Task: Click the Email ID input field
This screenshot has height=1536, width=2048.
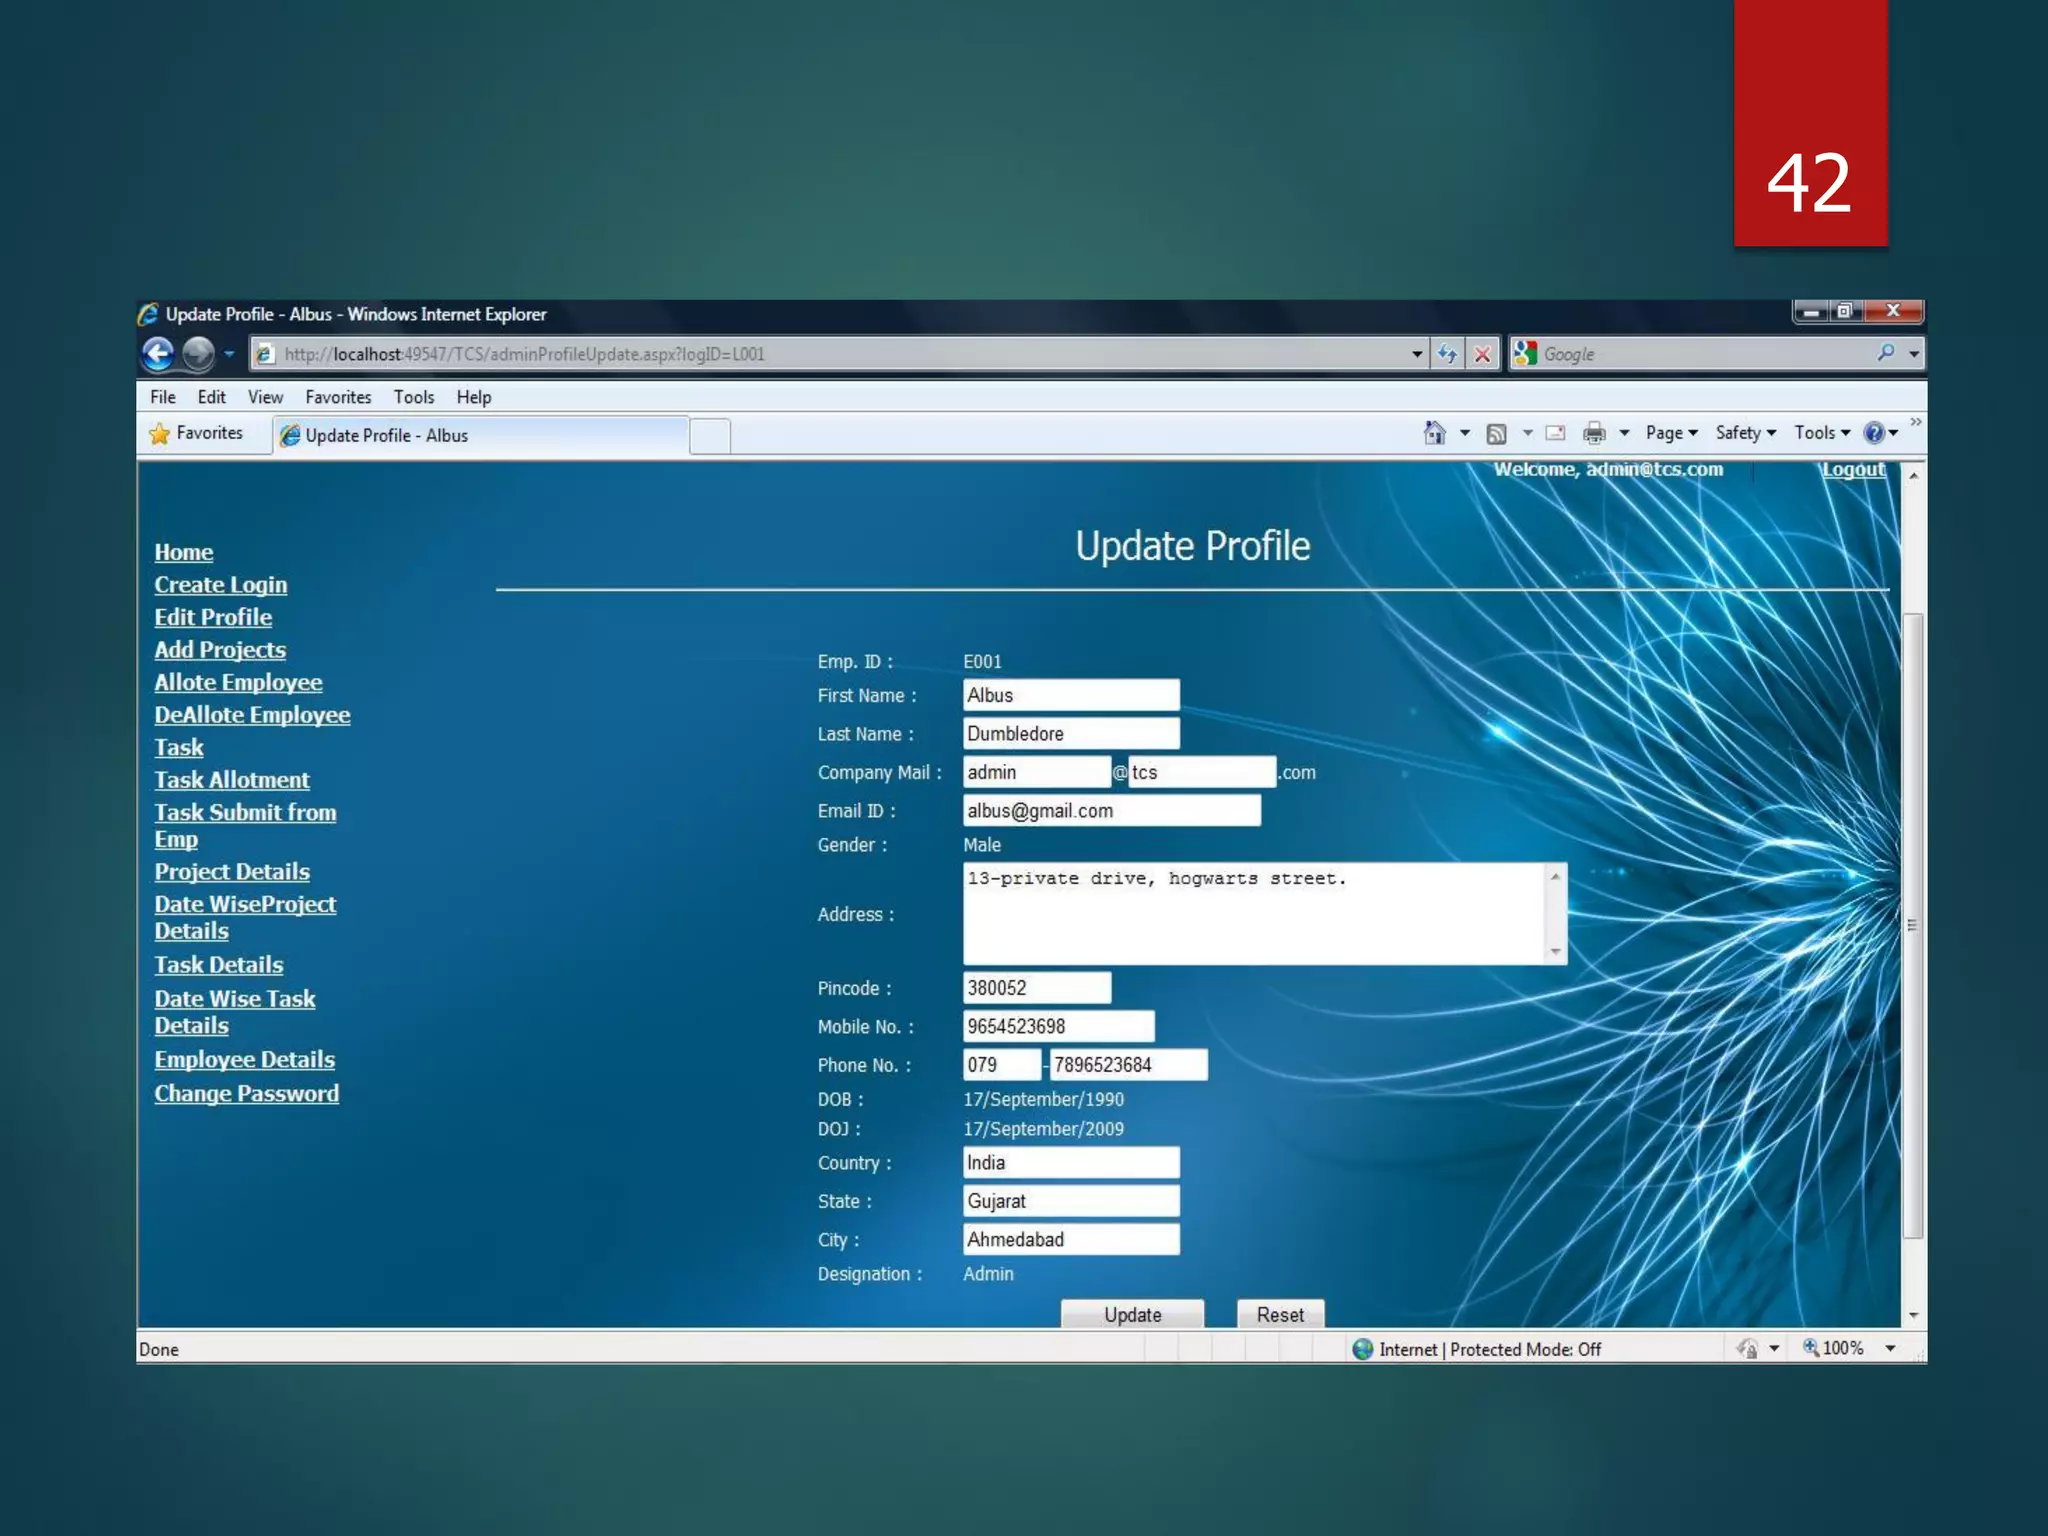Action: pyautogui.click(x=1110, y=811)
